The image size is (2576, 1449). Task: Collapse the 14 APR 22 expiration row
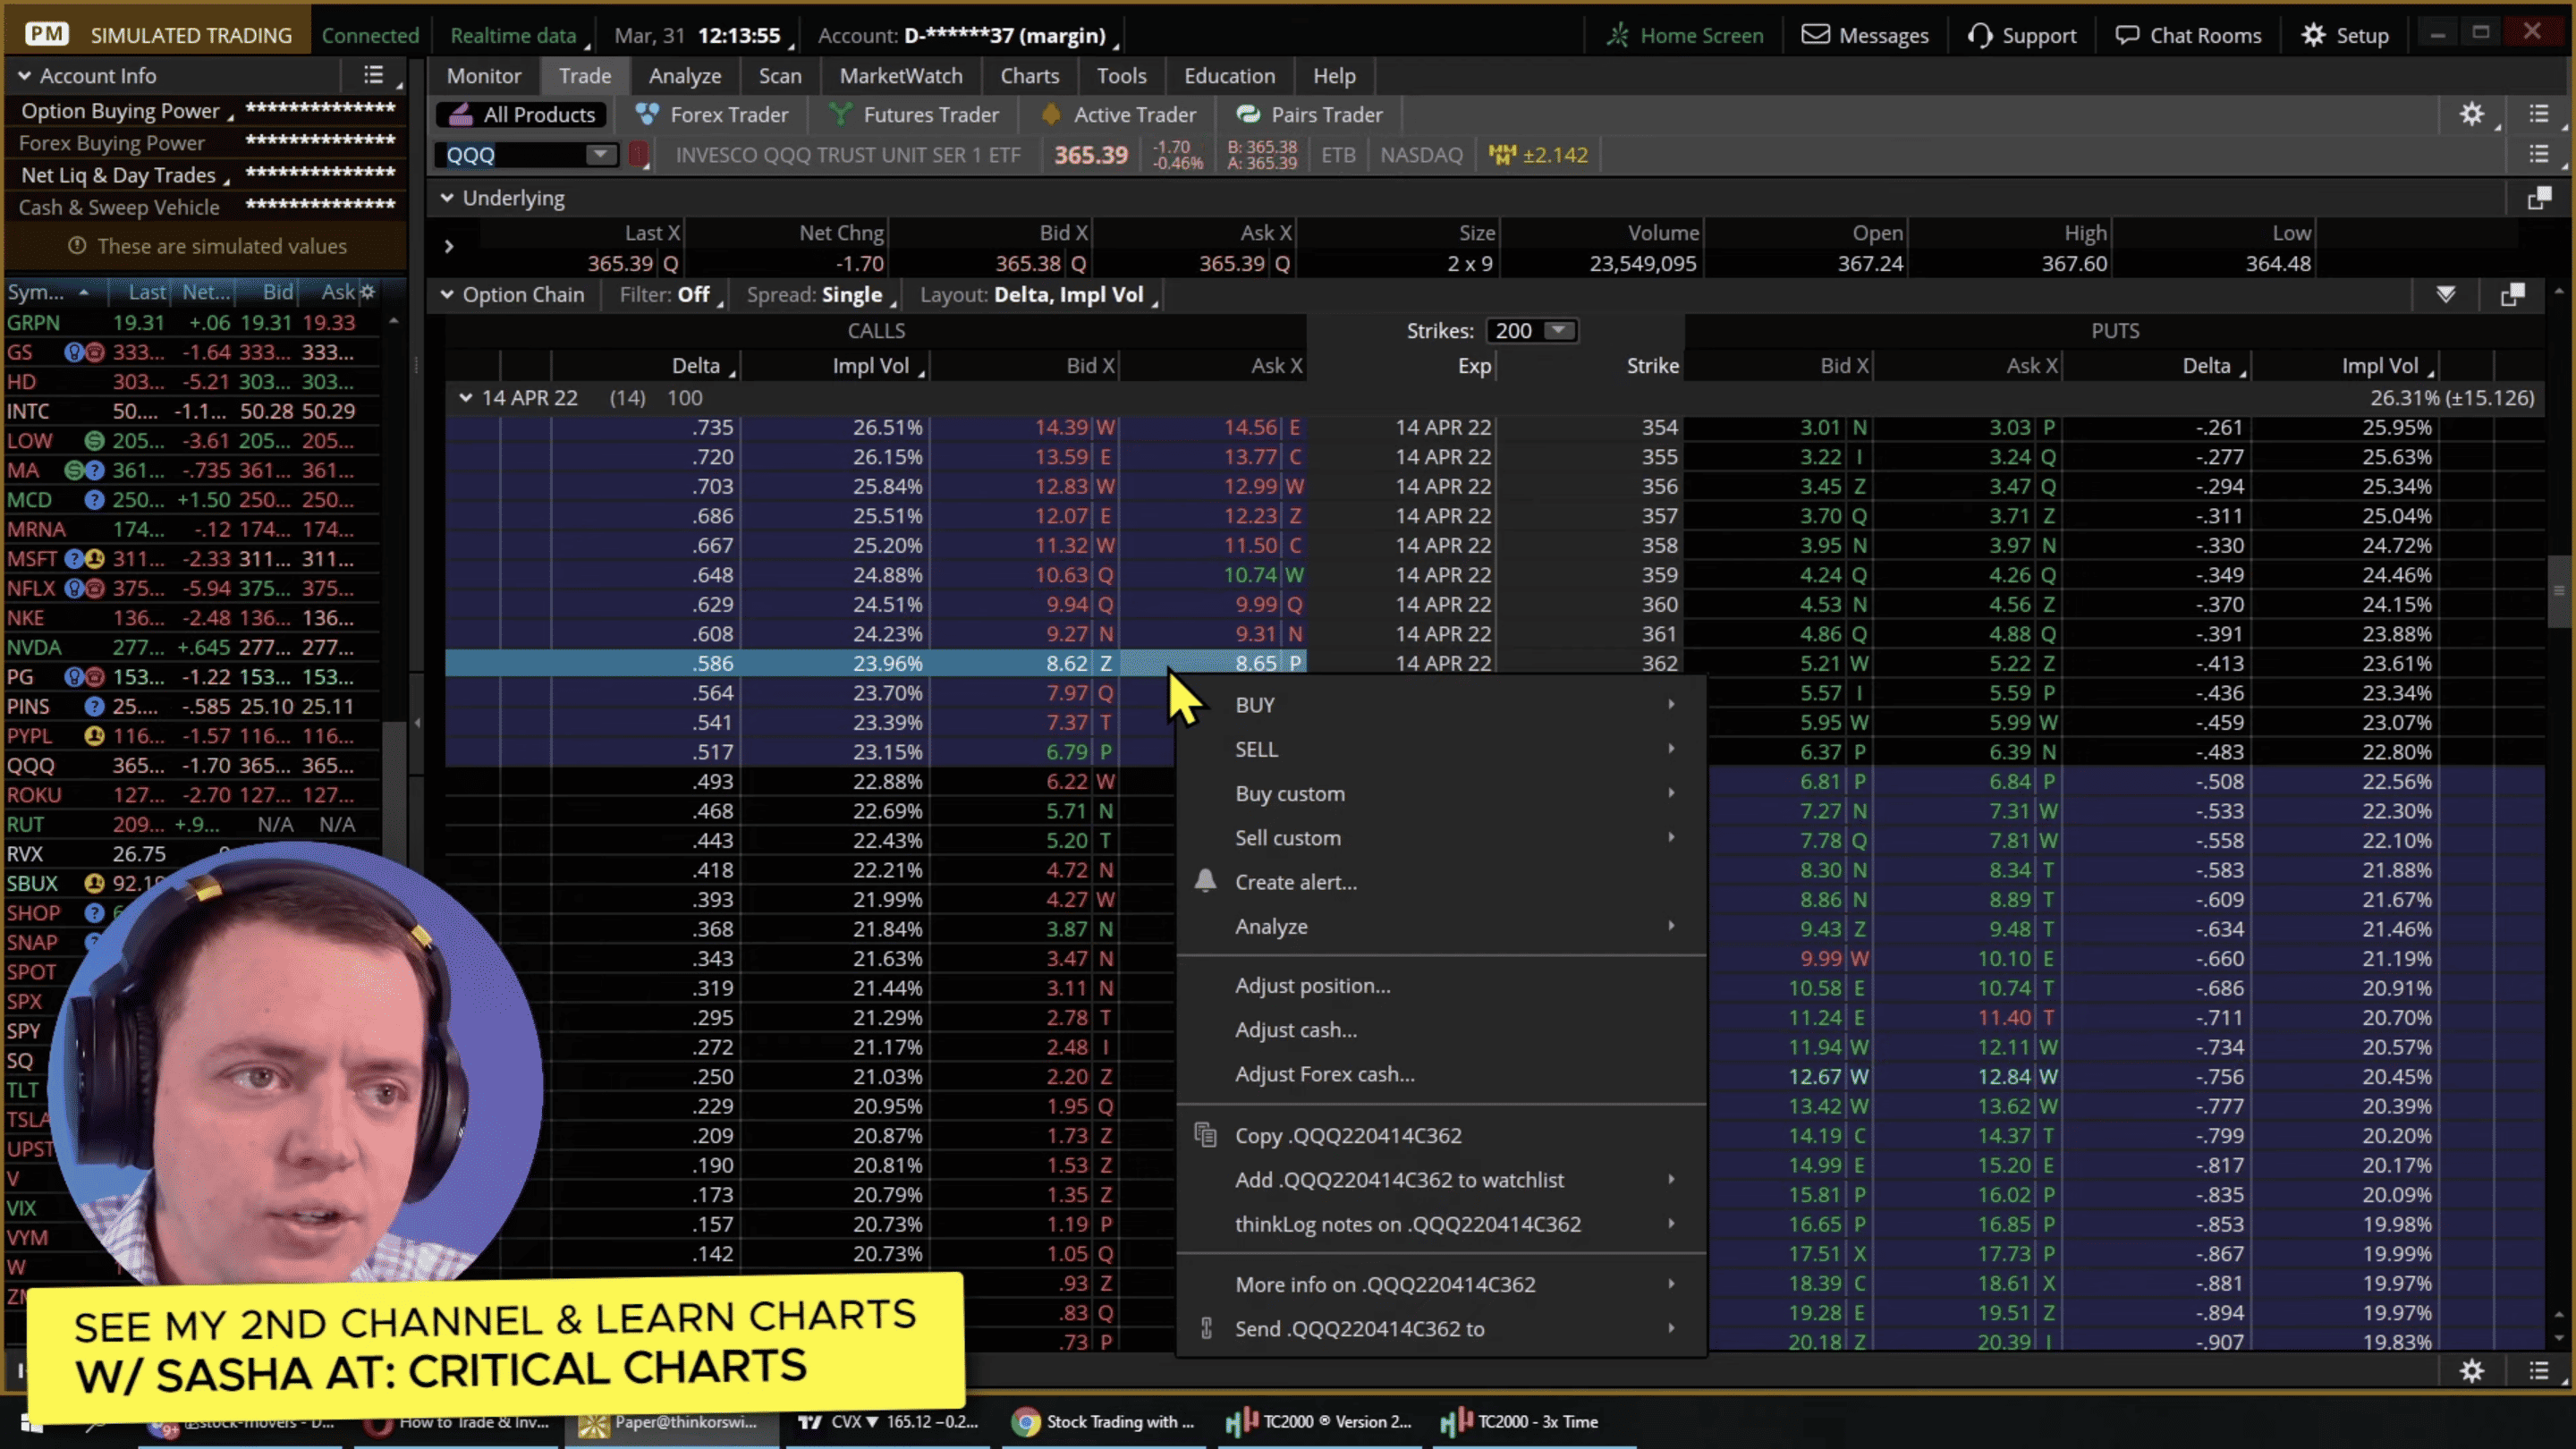(x=465, y=398)
